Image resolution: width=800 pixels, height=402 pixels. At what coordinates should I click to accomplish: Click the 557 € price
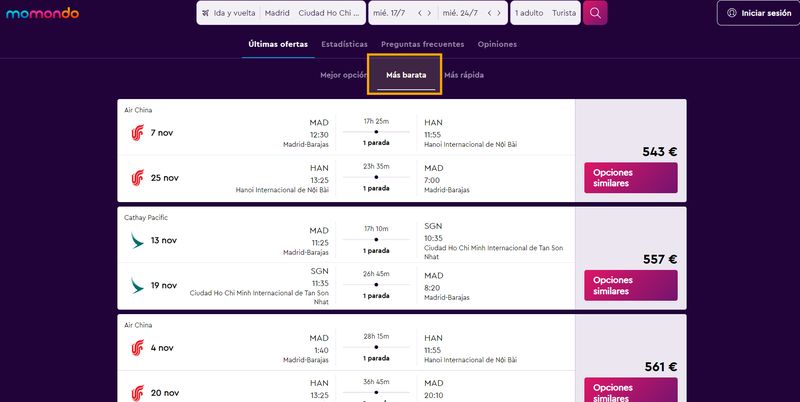tap(660, 259)
